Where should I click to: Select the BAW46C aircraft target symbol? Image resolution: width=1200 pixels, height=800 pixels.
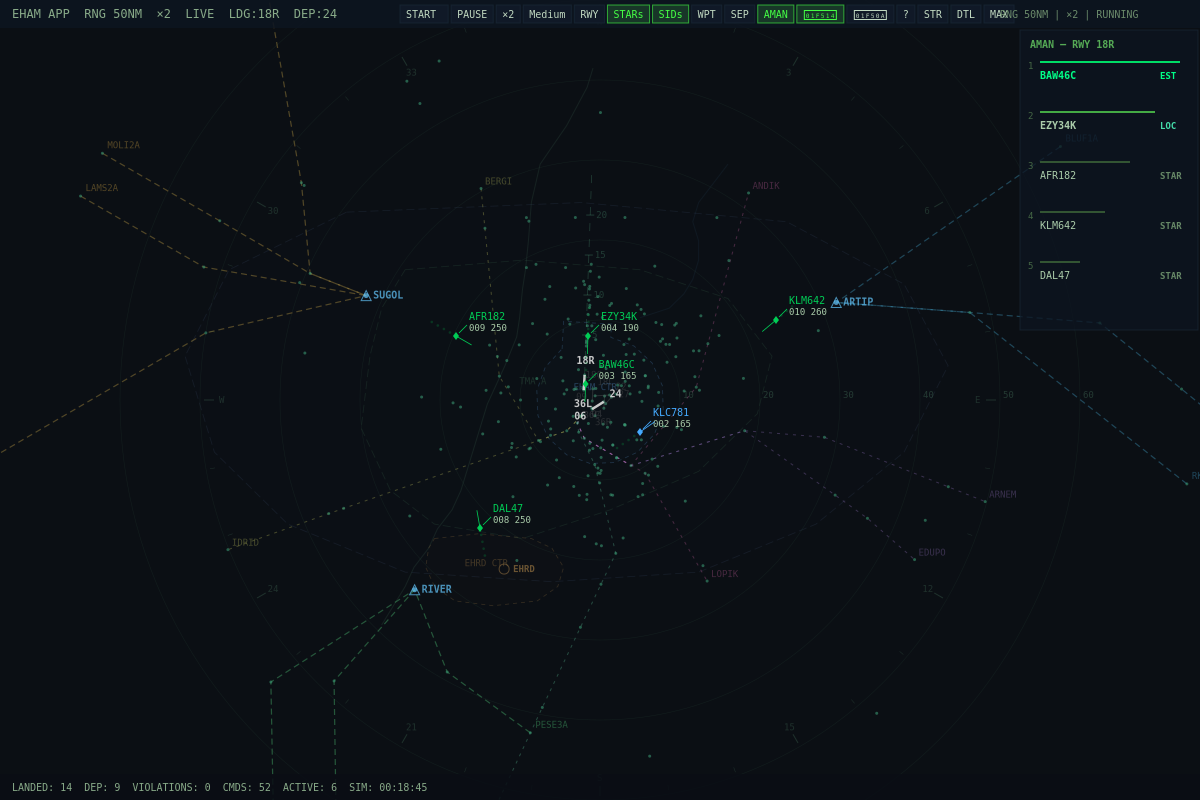[x=585, y=385]
